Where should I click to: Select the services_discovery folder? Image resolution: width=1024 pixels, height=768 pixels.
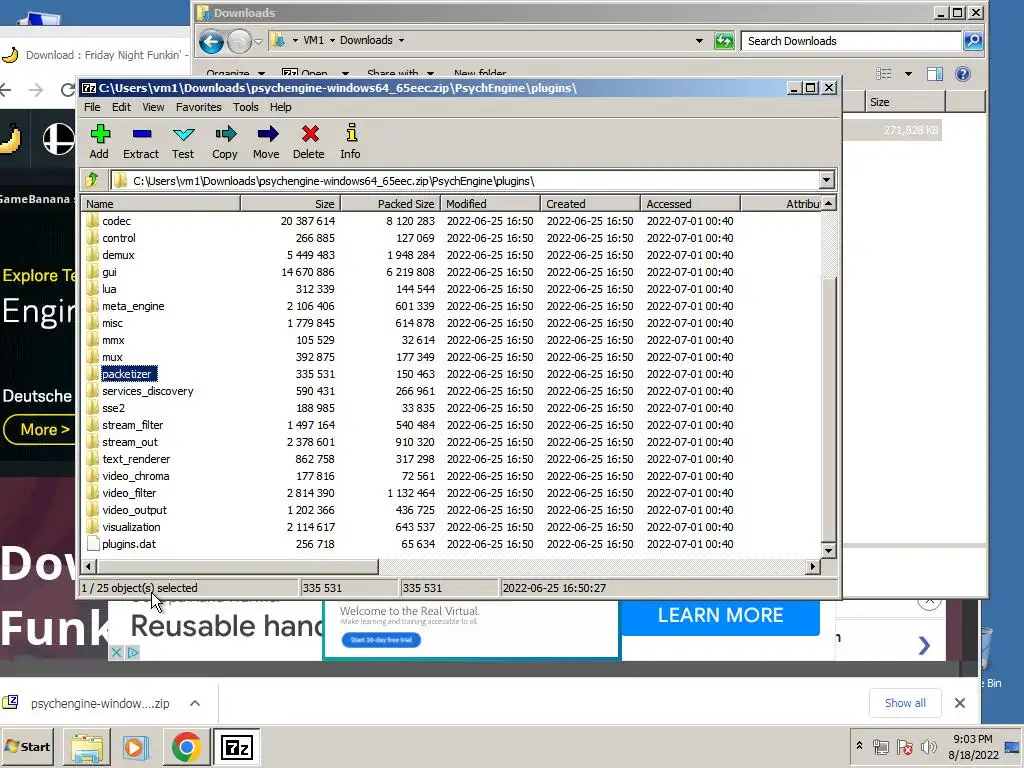[x=148, y=391]
